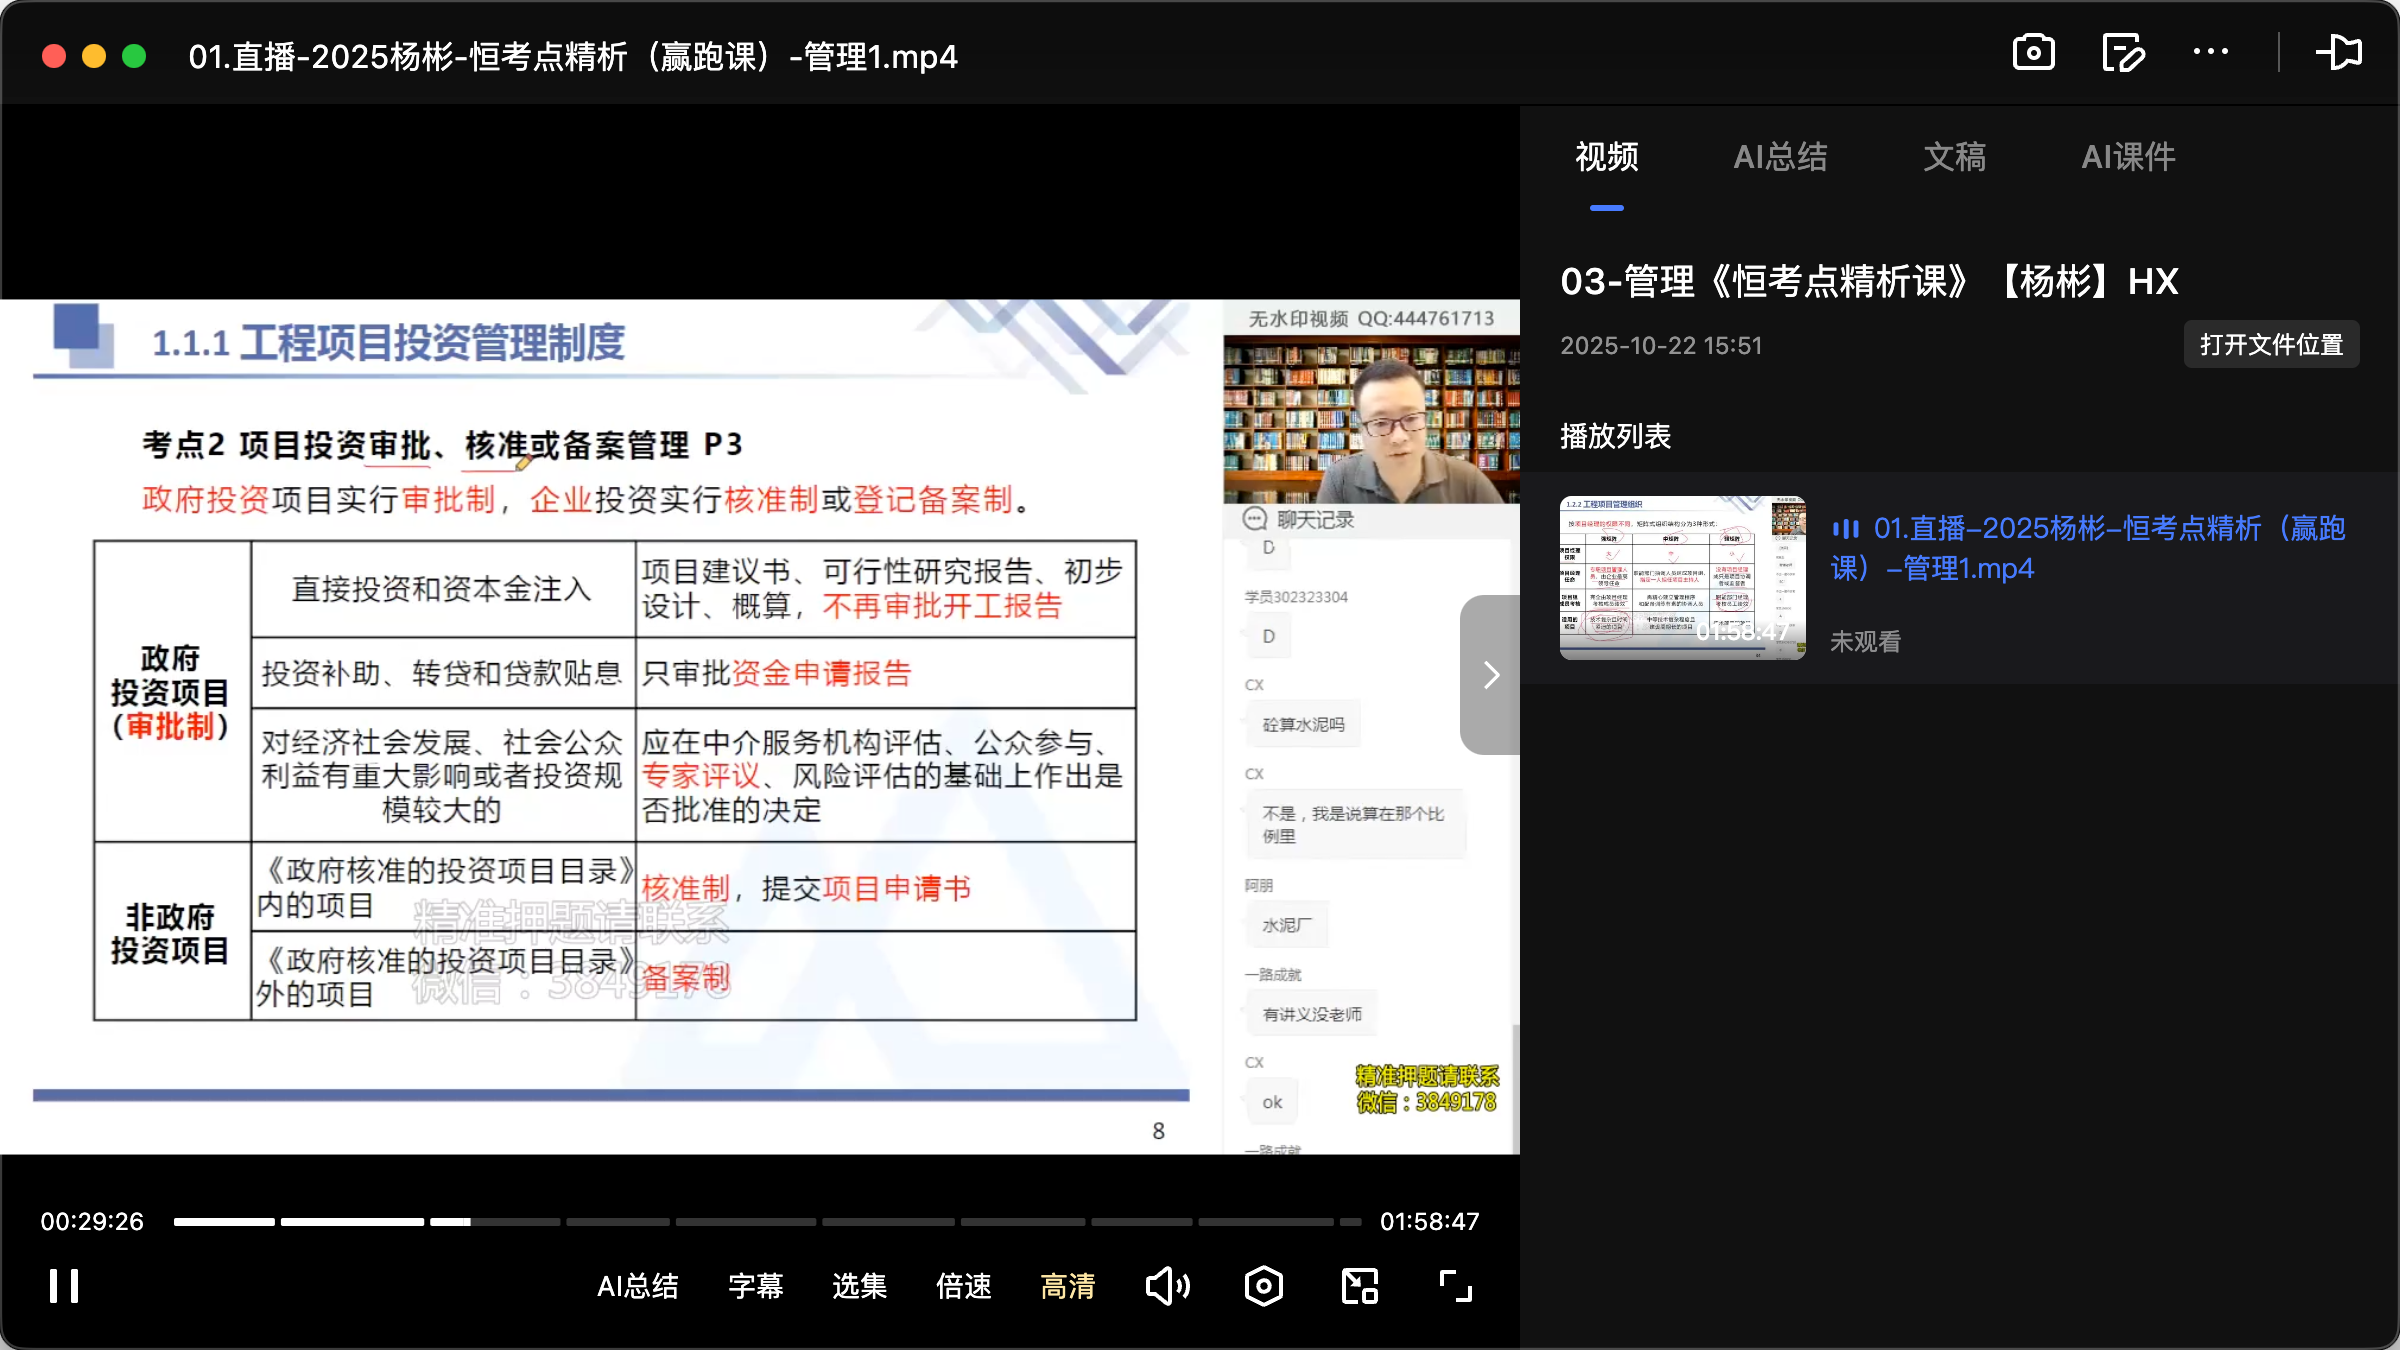Click the screen casting icon top right
The image size is (2400, 1350).
[x=2339, y=52]
